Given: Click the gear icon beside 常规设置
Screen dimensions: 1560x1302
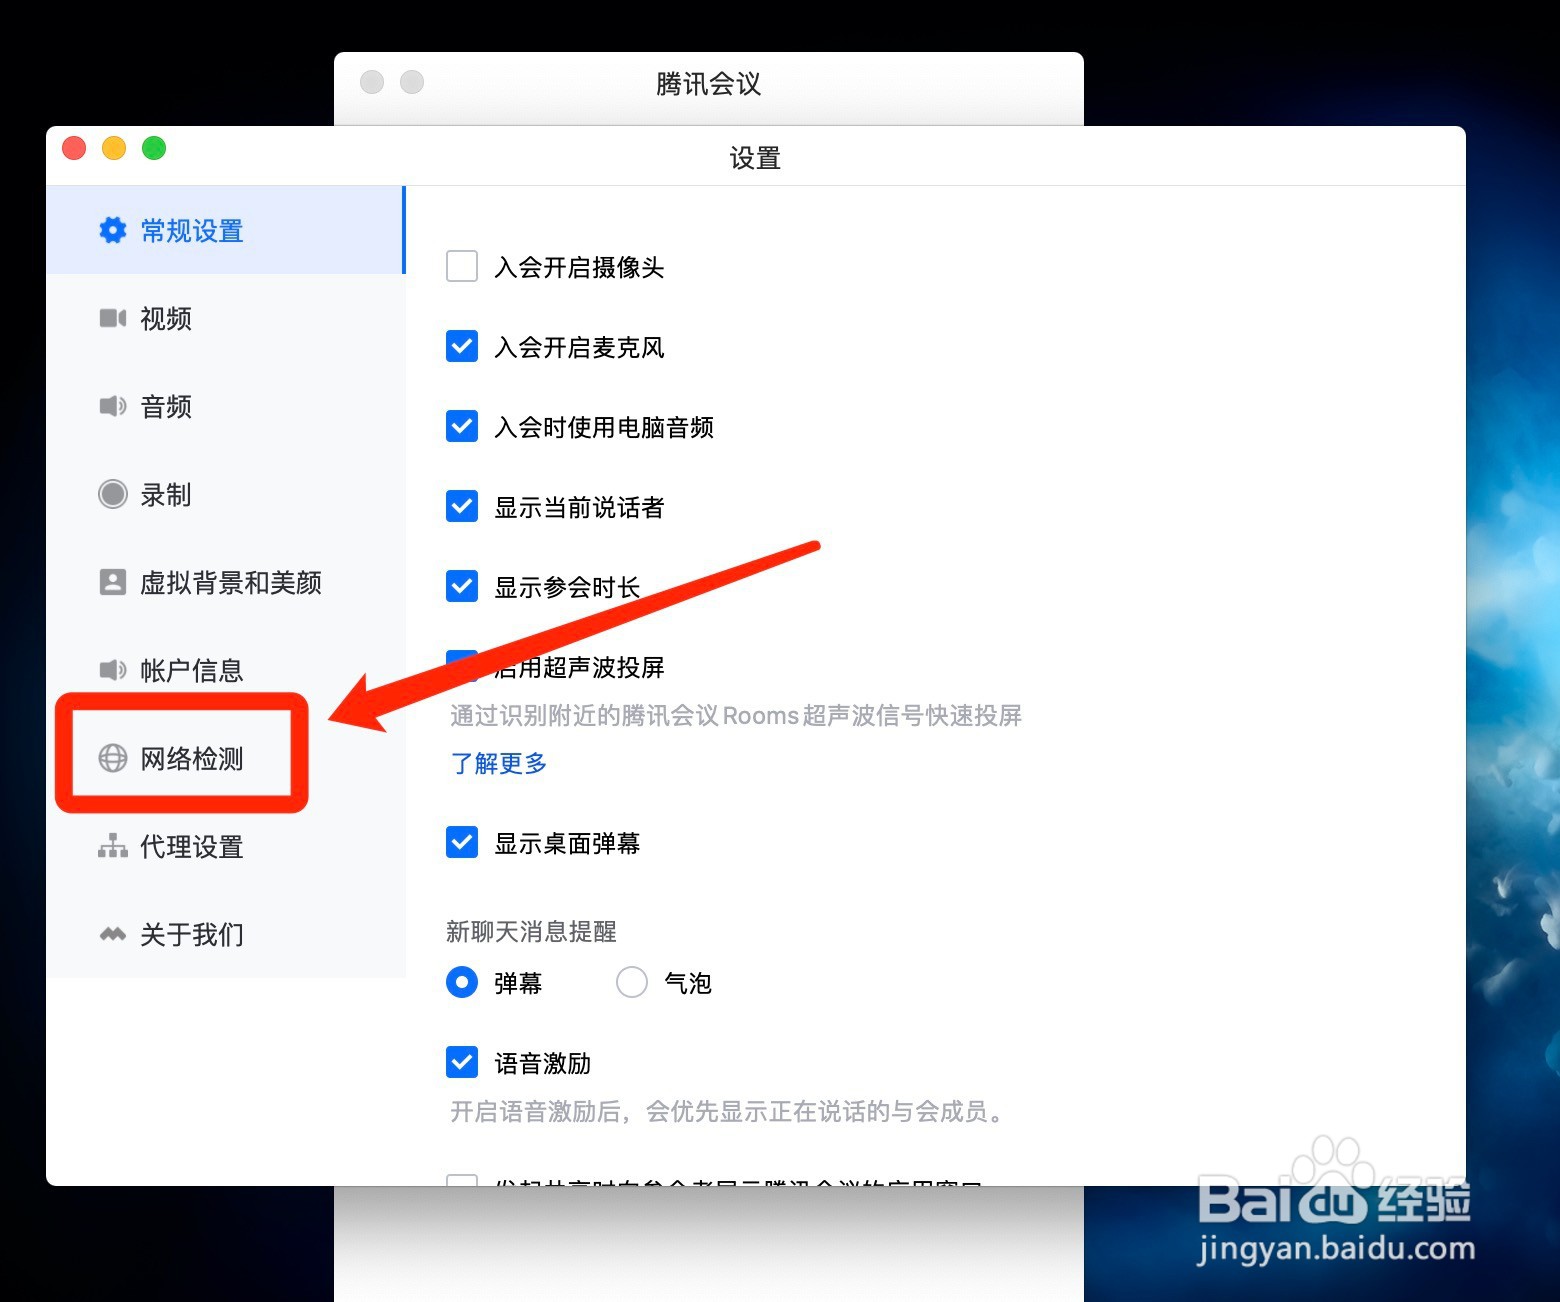Looking at the screenshot, I should [x=113, y=230].
